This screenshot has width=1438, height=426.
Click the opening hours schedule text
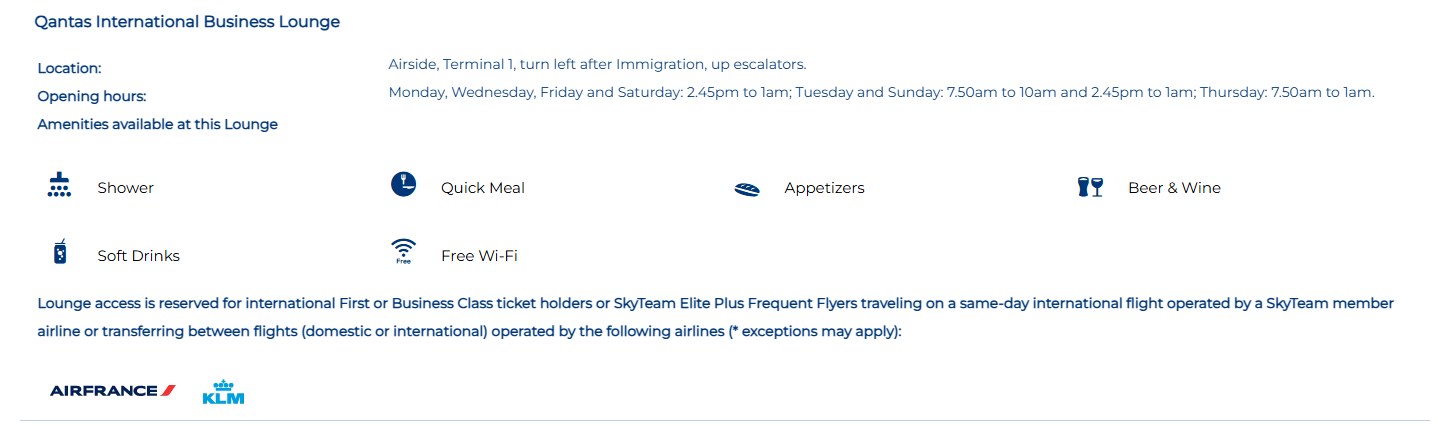point(881,92)
